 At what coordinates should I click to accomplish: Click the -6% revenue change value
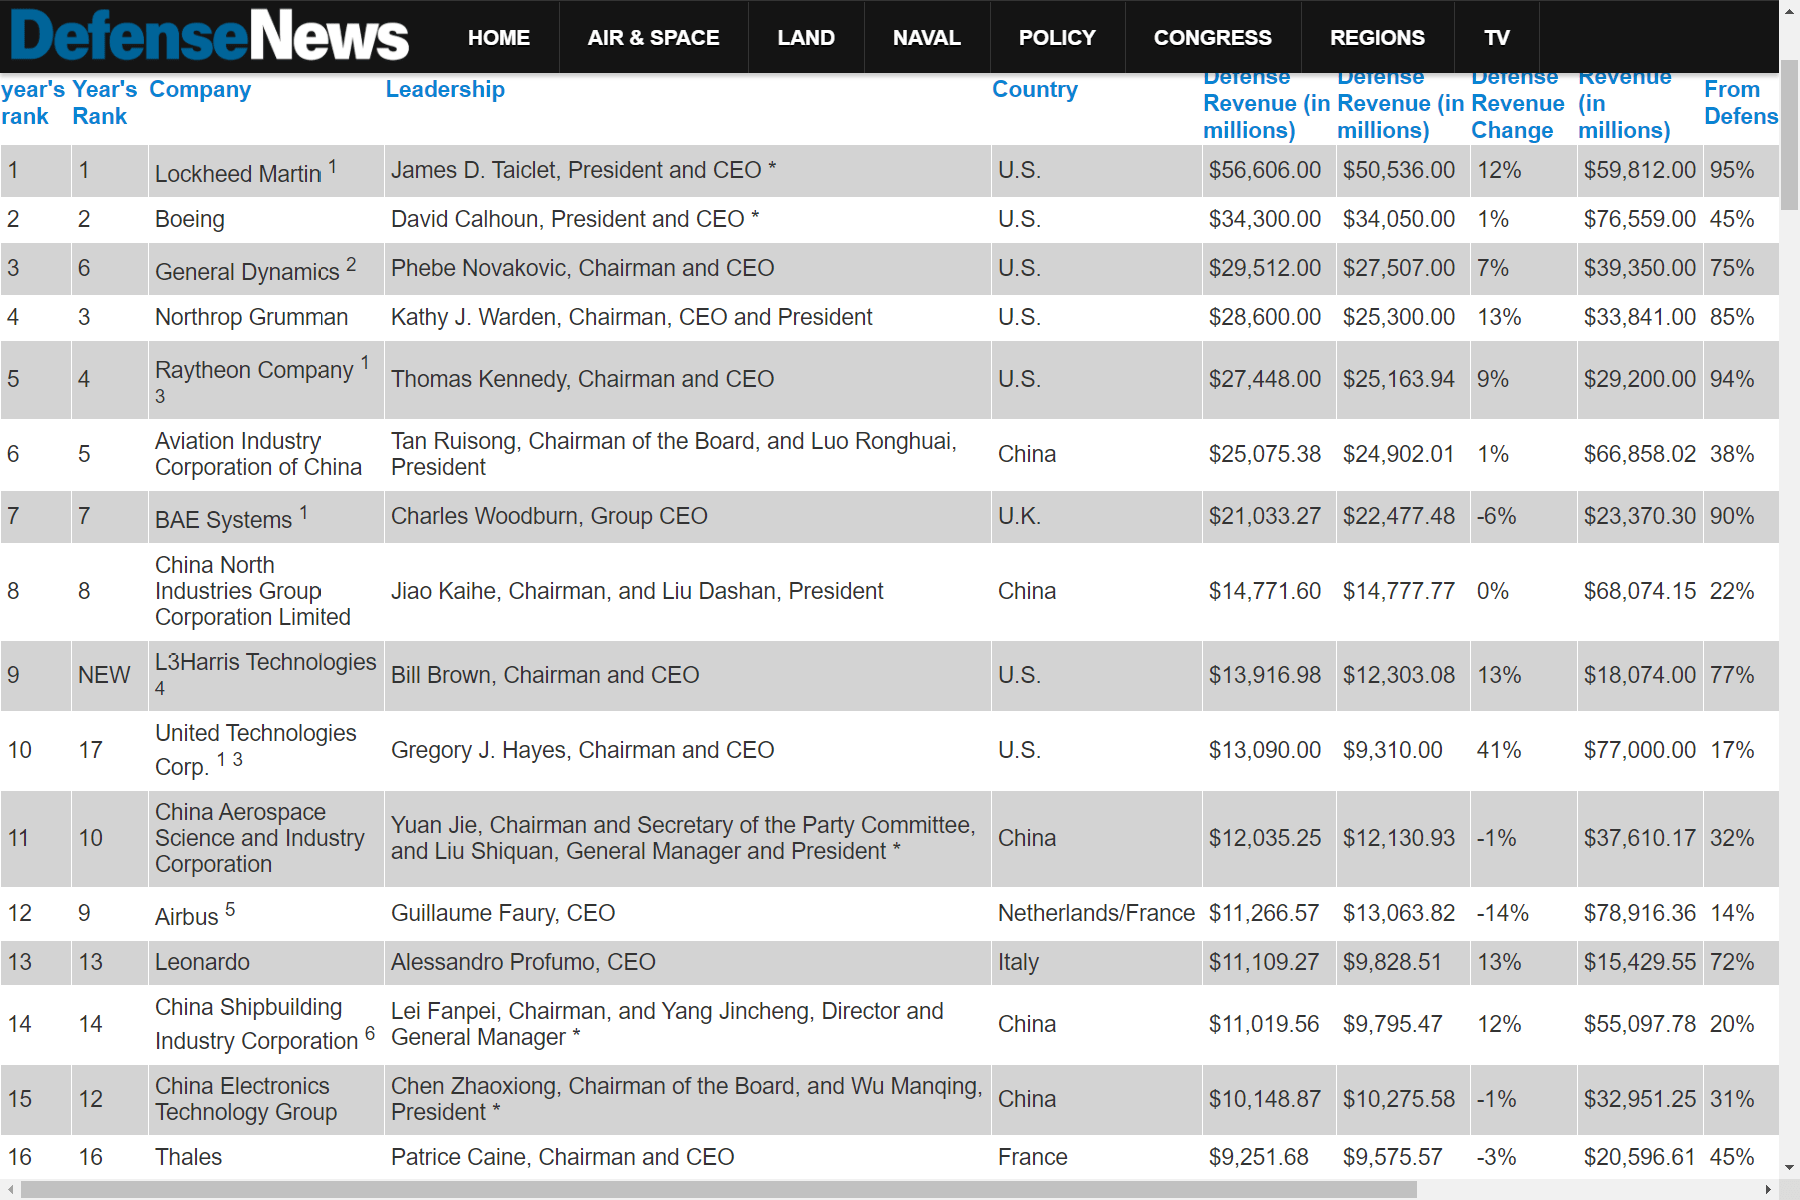pyautogui.click(x=1496, y=516)
